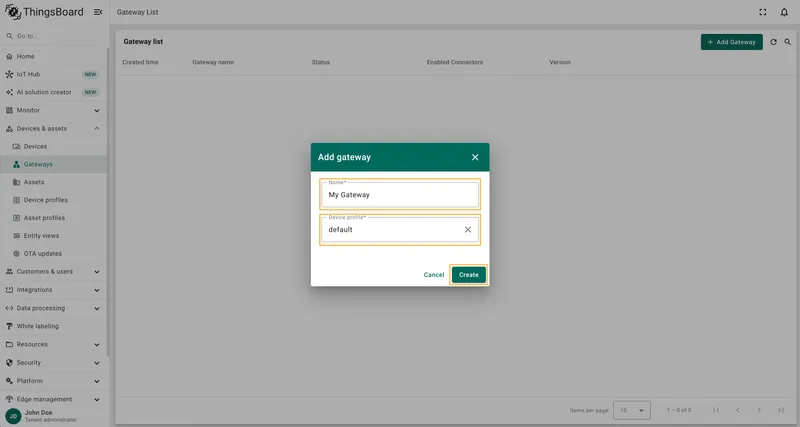Click the Gateway List breadcrumb title
This screenshot has width=800, height=427.
[138, 12]
